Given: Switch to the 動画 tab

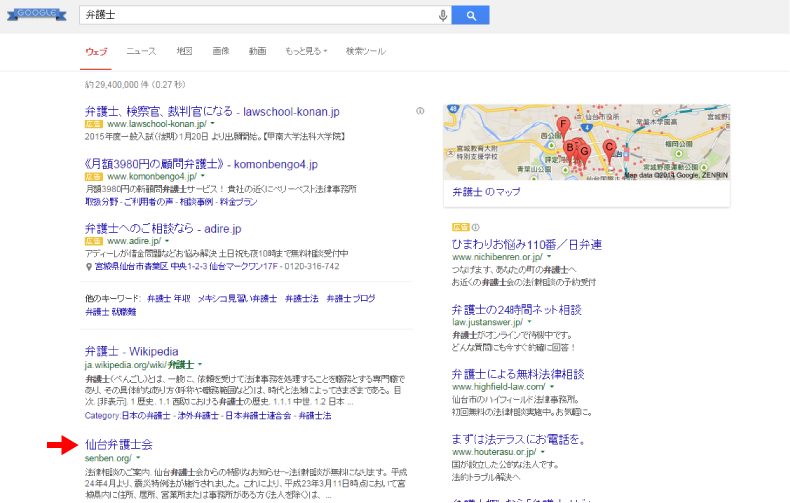Looking at the screenshot, I should pyautogui.click(x=257, y=51).
